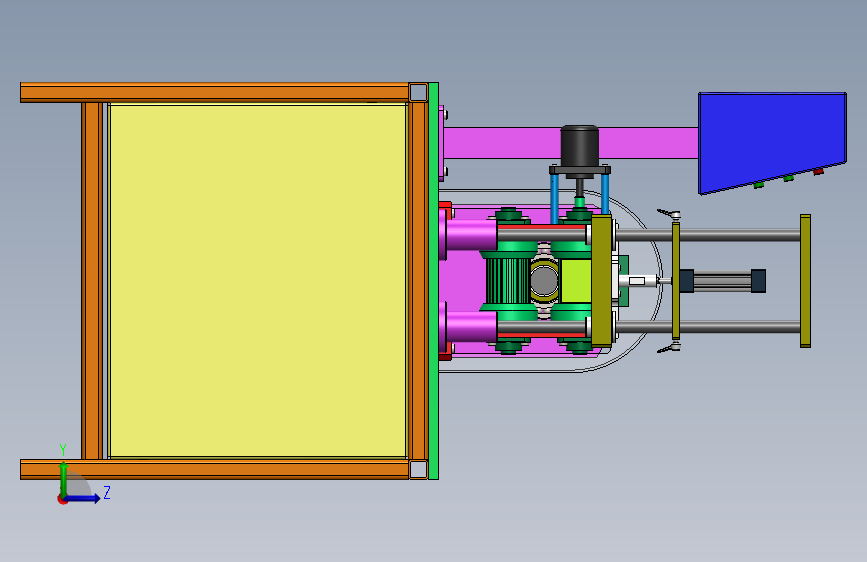Click the gray circular part at the center
Viewport: 867px width, 562px height.
click(x=544, y=281)
